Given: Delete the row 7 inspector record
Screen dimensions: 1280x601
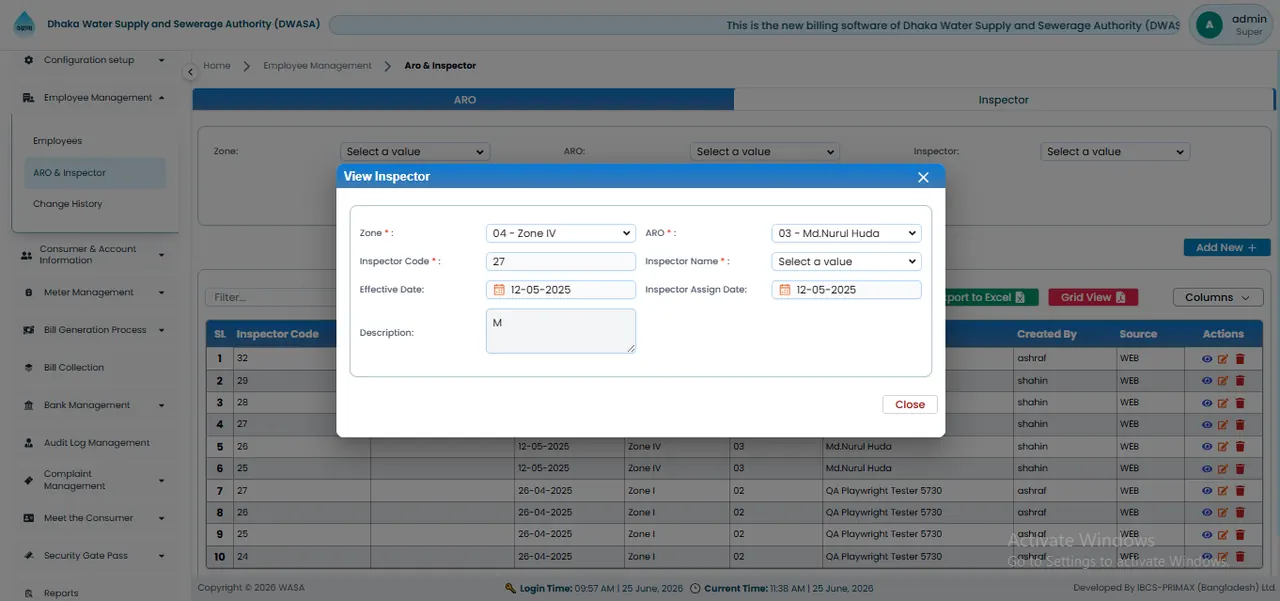Looking at the screenshot, I should tap(1240, 491).
